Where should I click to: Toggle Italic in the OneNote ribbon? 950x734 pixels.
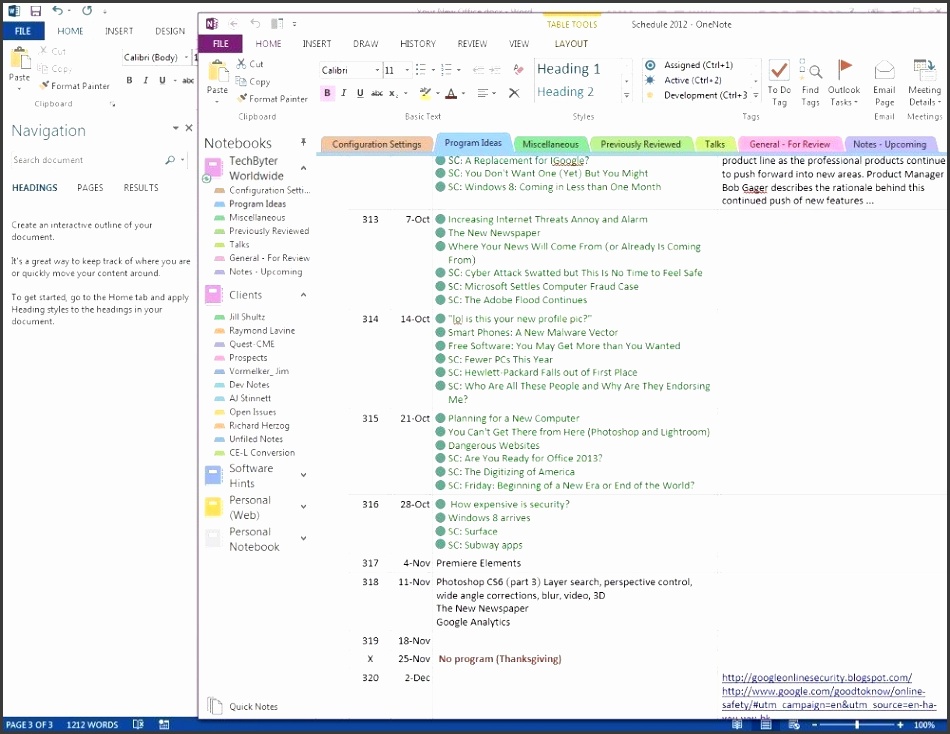click(343, 93)
